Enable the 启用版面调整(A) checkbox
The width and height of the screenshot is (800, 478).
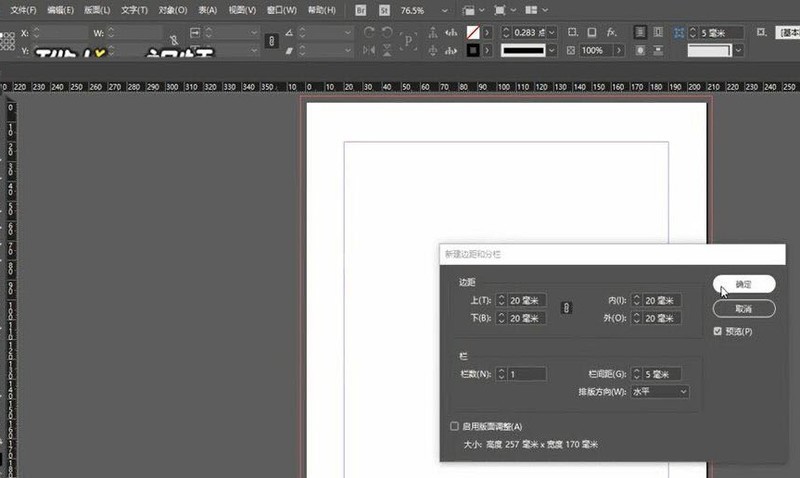[x=456, y=426]
